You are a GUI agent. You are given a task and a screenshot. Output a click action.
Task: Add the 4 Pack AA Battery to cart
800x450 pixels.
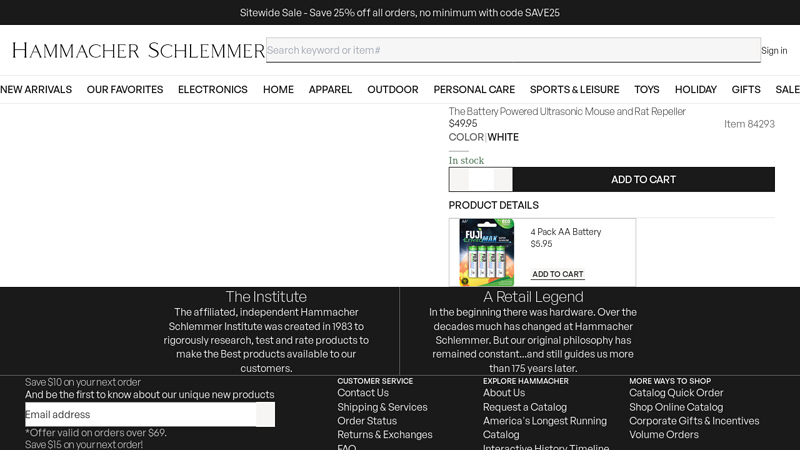click(x=558, y=274)
